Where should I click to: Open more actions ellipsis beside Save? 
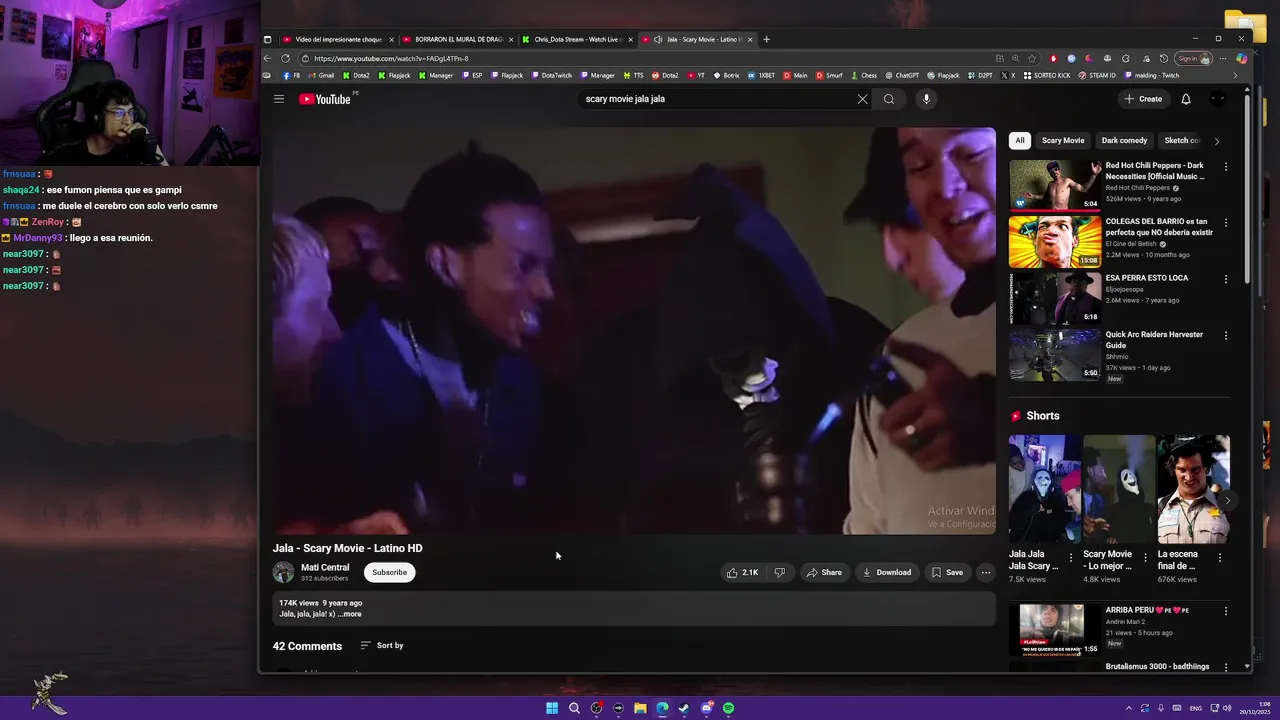(x=986, y=572)
